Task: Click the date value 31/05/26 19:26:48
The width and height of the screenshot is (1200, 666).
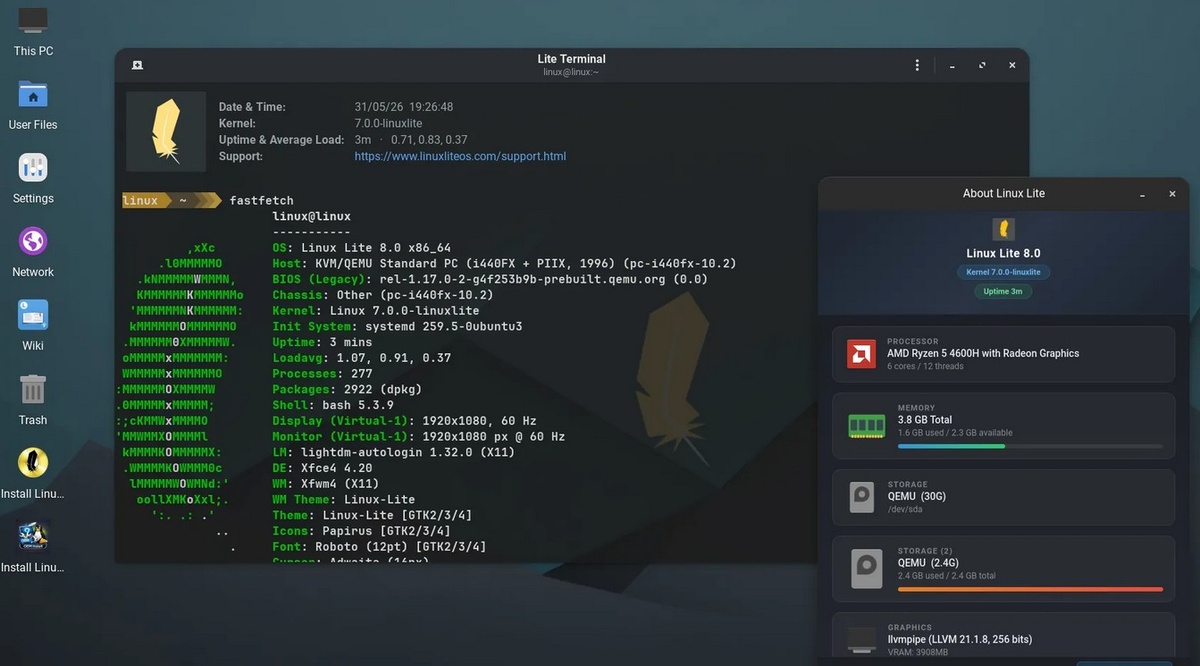Action: 404,107
